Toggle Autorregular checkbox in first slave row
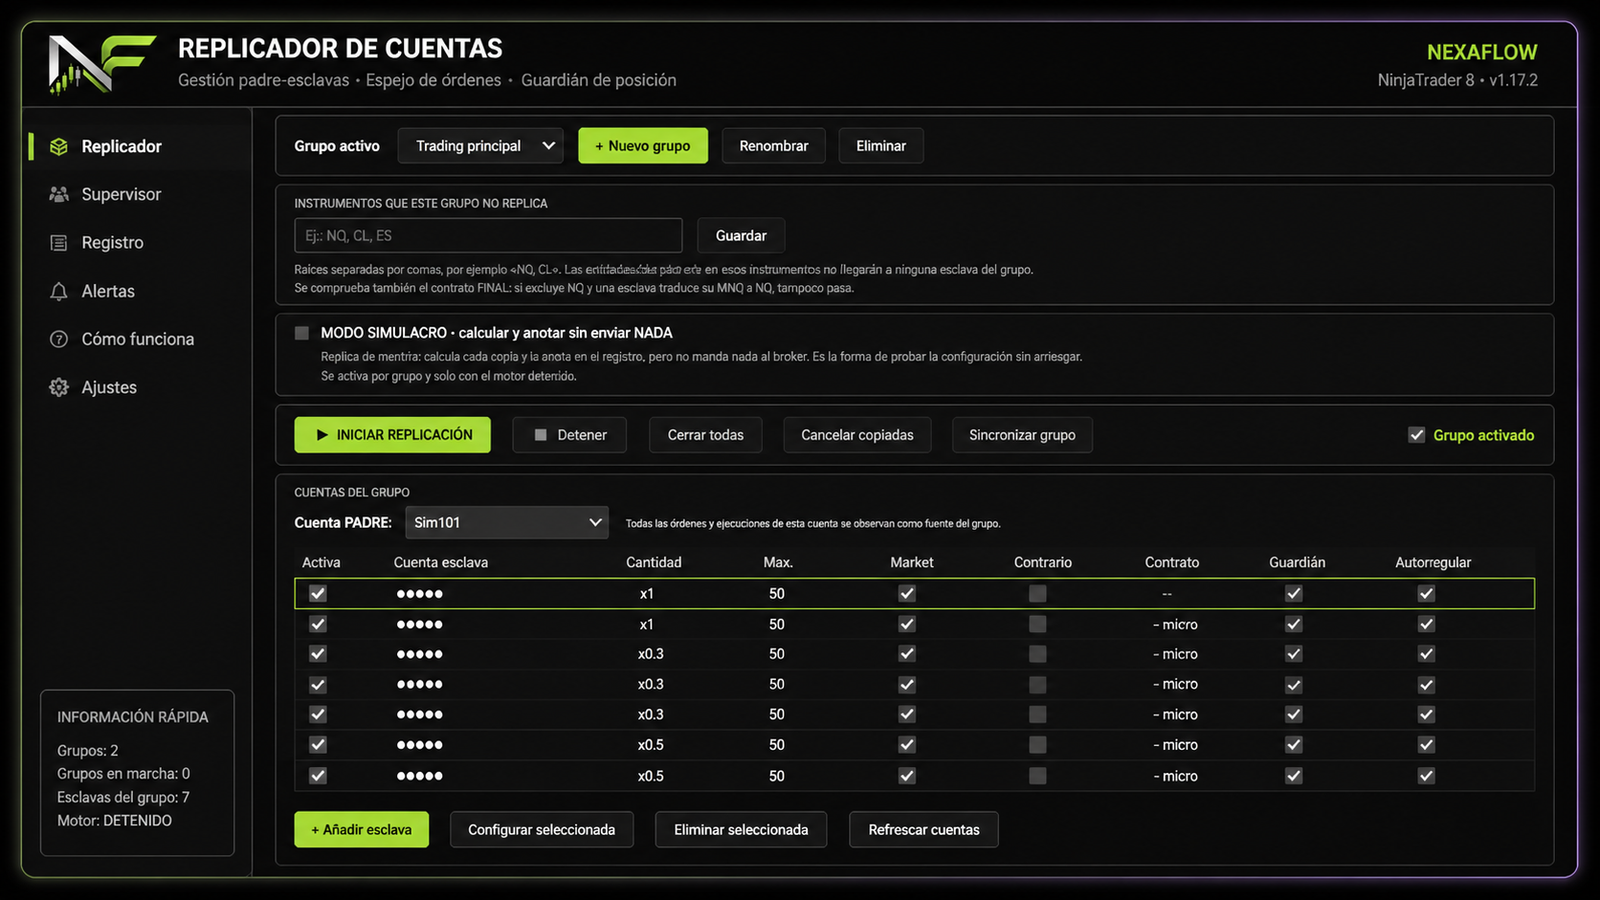 click(1427, 593)
